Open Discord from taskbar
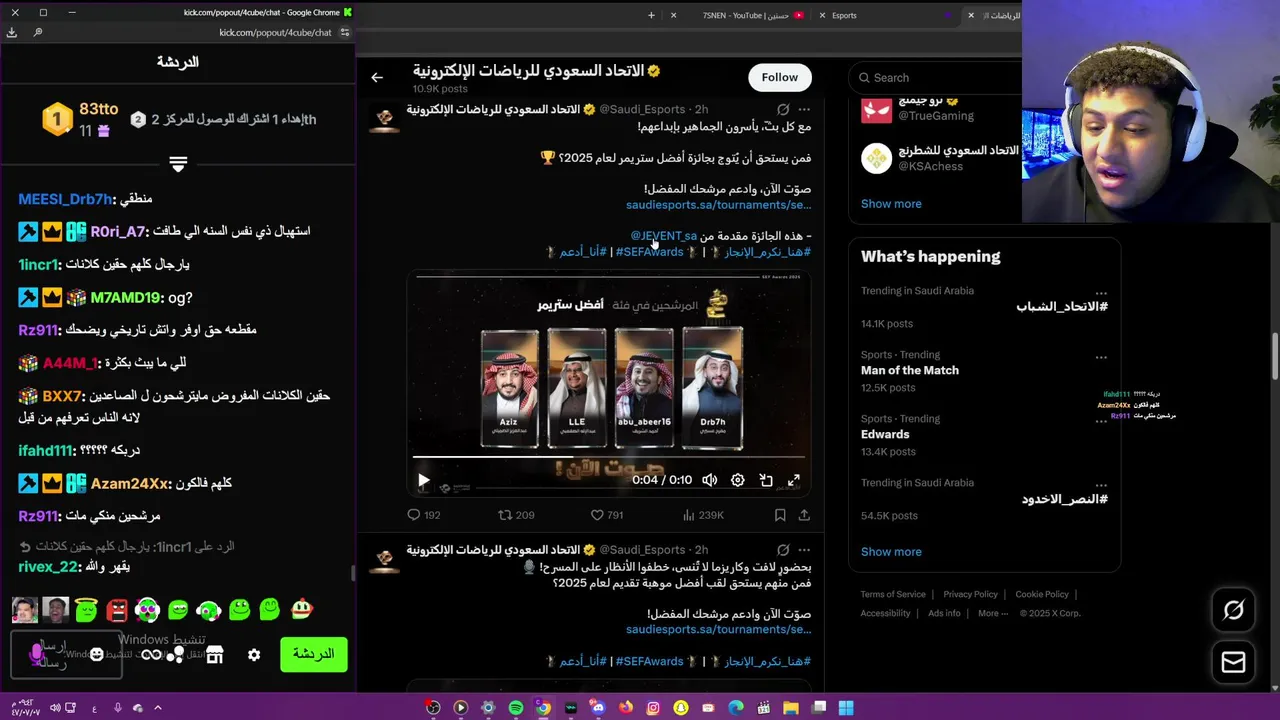 [x=597, y=708]
